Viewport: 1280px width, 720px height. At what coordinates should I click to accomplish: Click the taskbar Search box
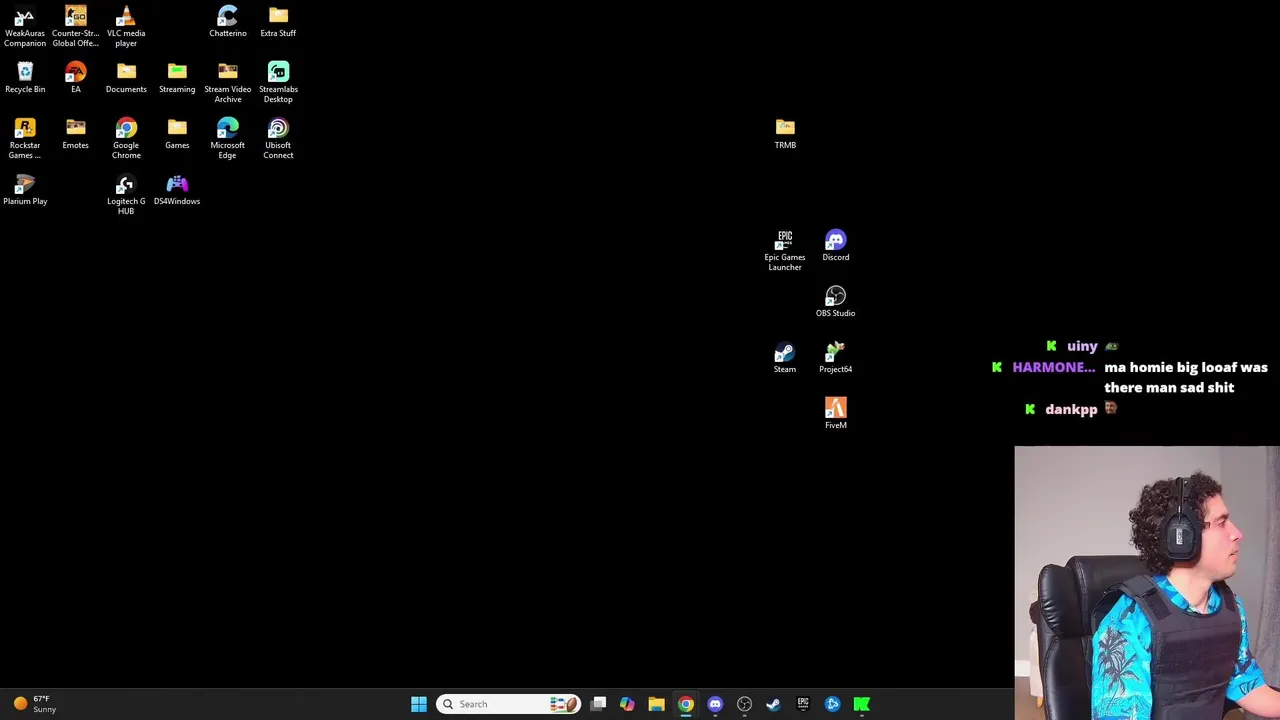[x=508, y=704]
